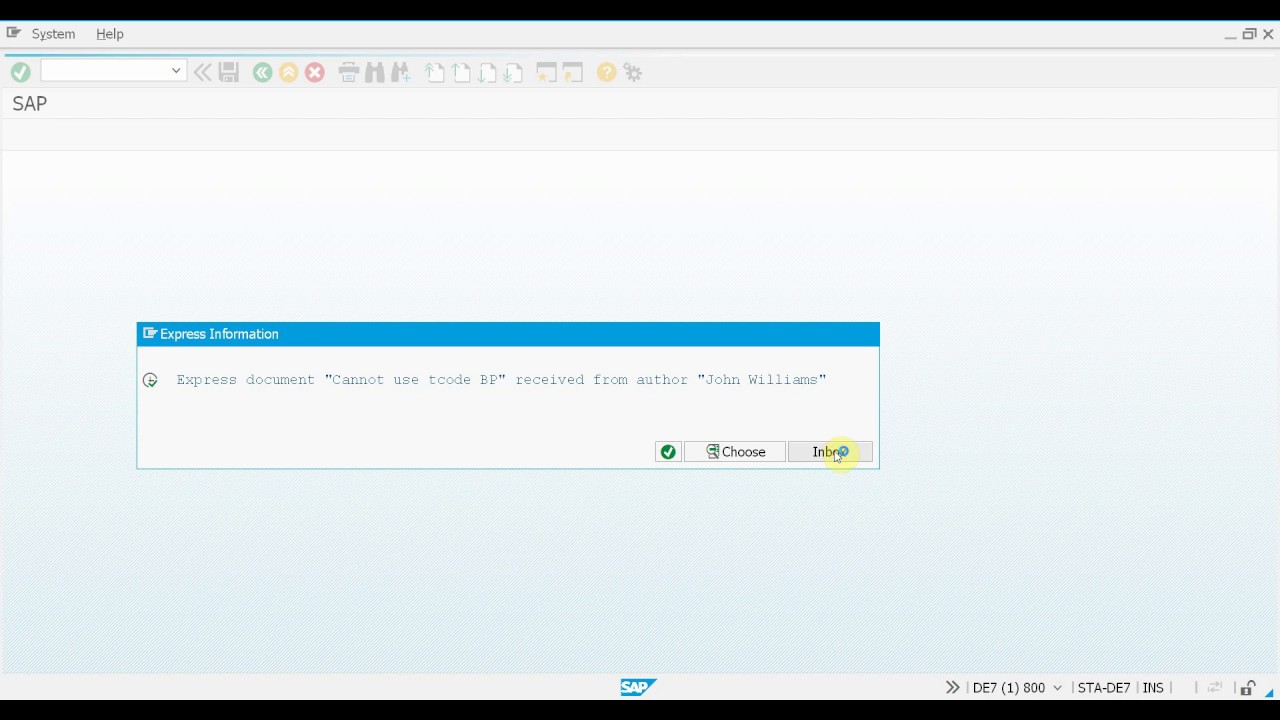Image resolution: width=1280 pixels, height=720 pixels.
Task: Open Help via question mark icon
Action: [606, 72]
